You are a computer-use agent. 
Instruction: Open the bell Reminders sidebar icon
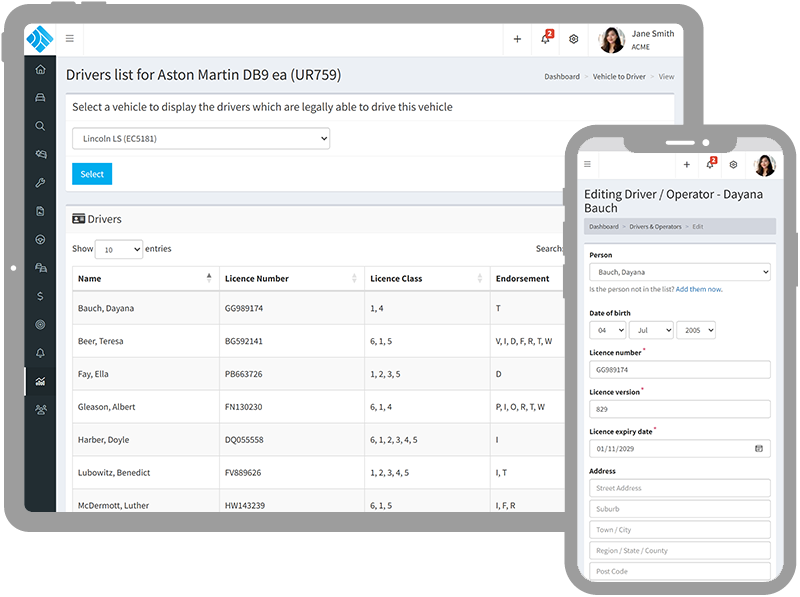click(x=40, y=353)
